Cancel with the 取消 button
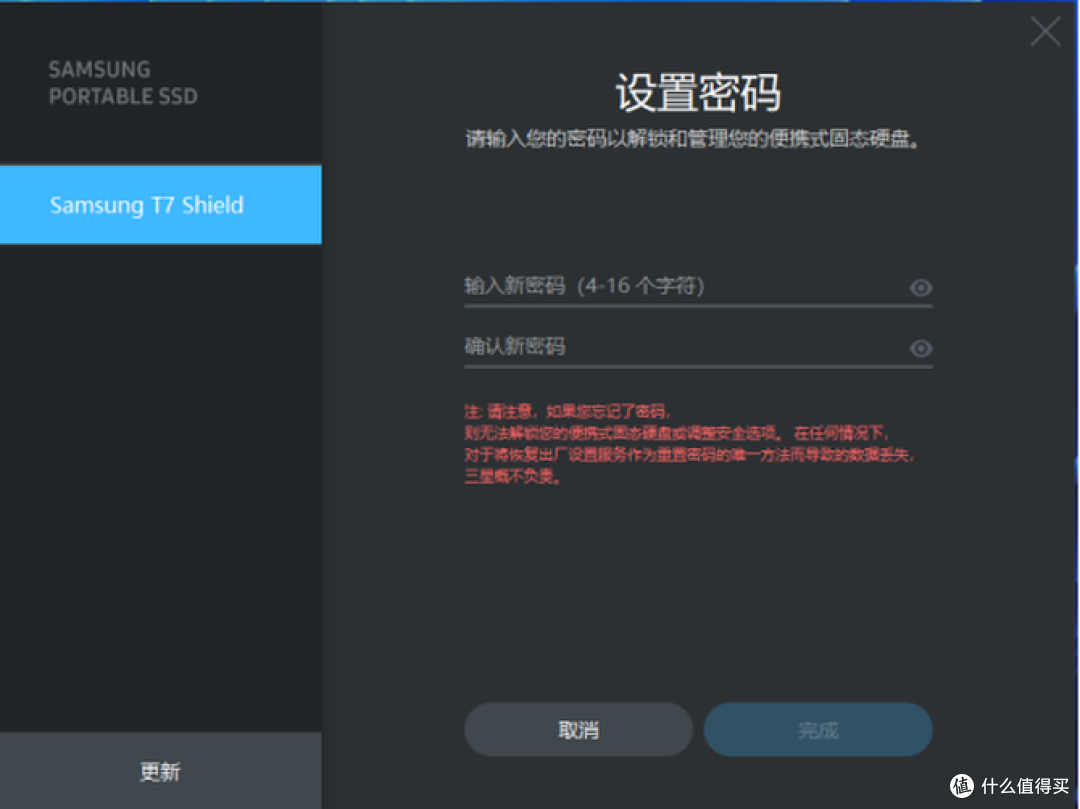The image size is (1080, 809). (x=578, y=729)
